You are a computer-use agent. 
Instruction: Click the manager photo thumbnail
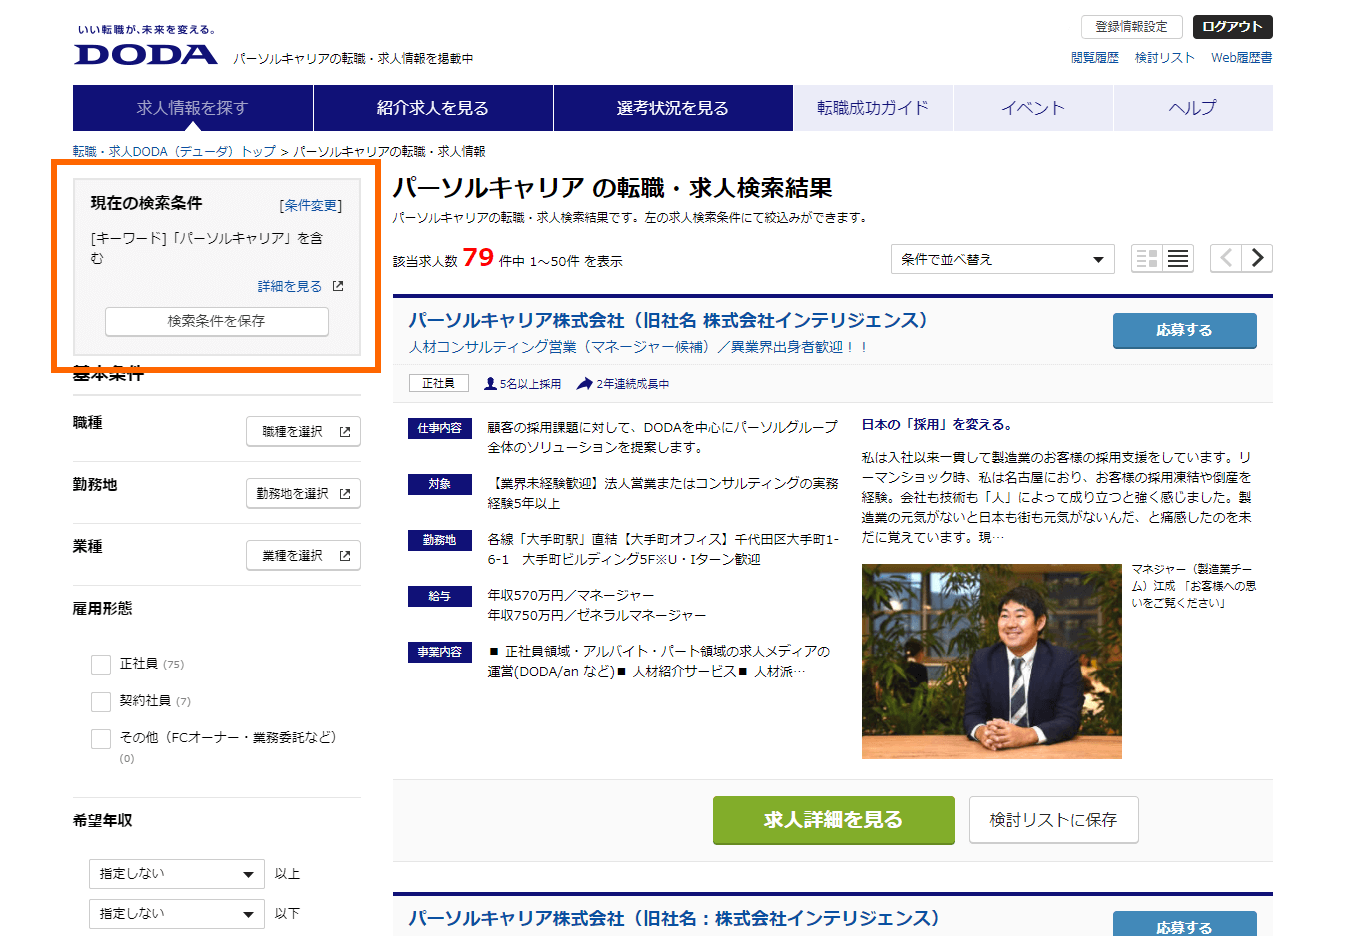click(991, 661)
